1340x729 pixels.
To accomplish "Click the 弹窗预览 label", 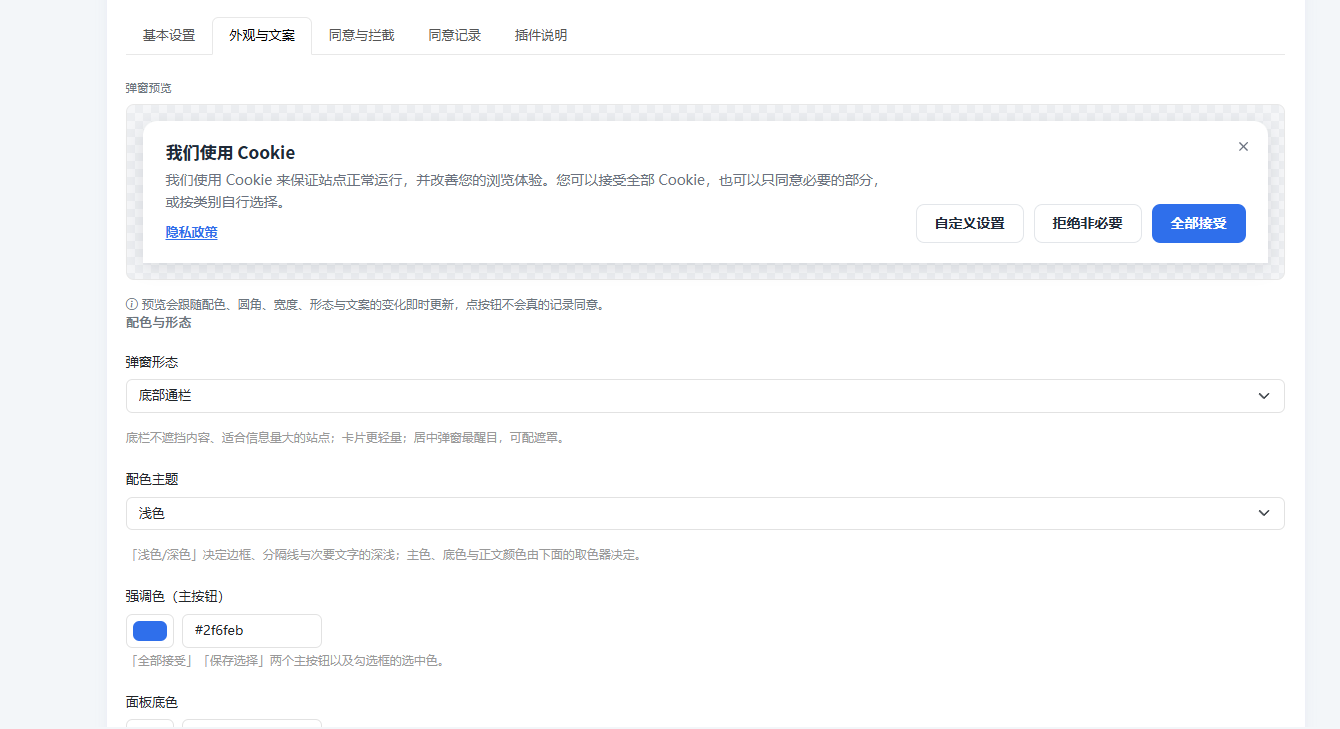I will tap(148, 88).
